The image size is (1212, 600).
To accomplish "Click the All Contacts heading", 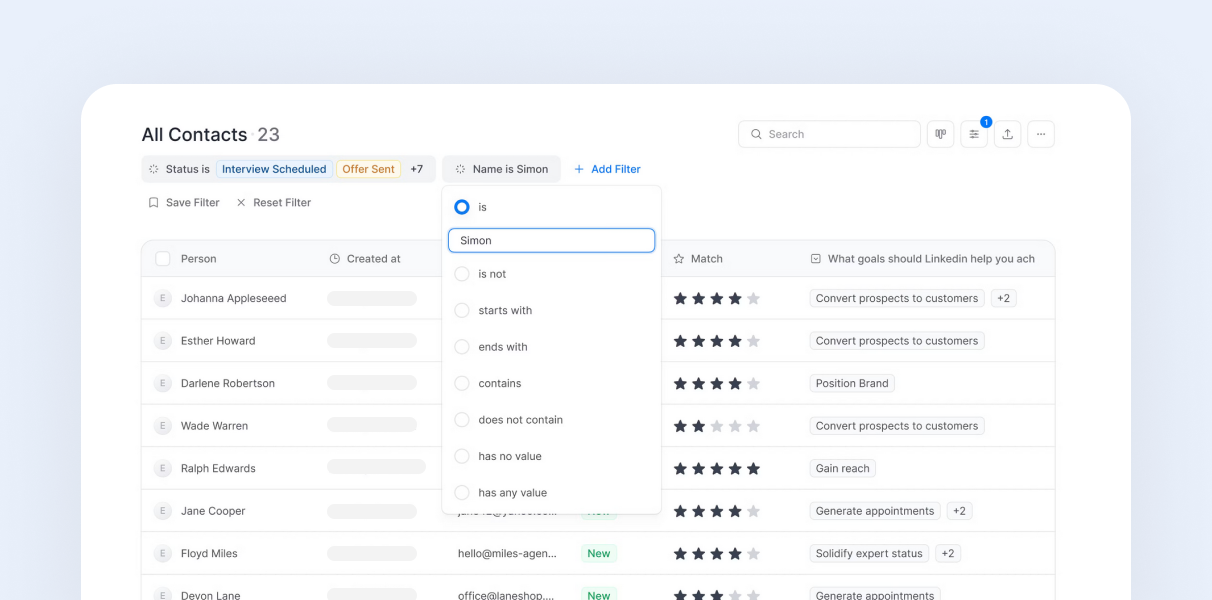I will click(194, 134).
